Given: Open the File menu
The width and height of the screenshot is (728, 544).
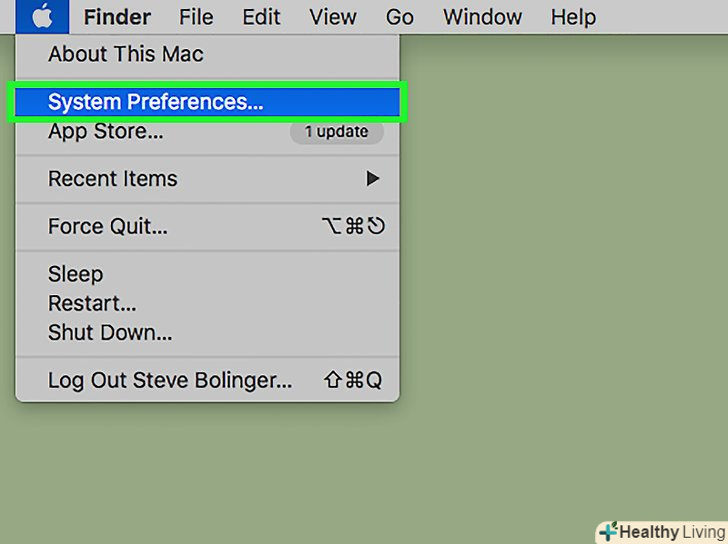Looking at the screenshot, I should coord(196,17).
